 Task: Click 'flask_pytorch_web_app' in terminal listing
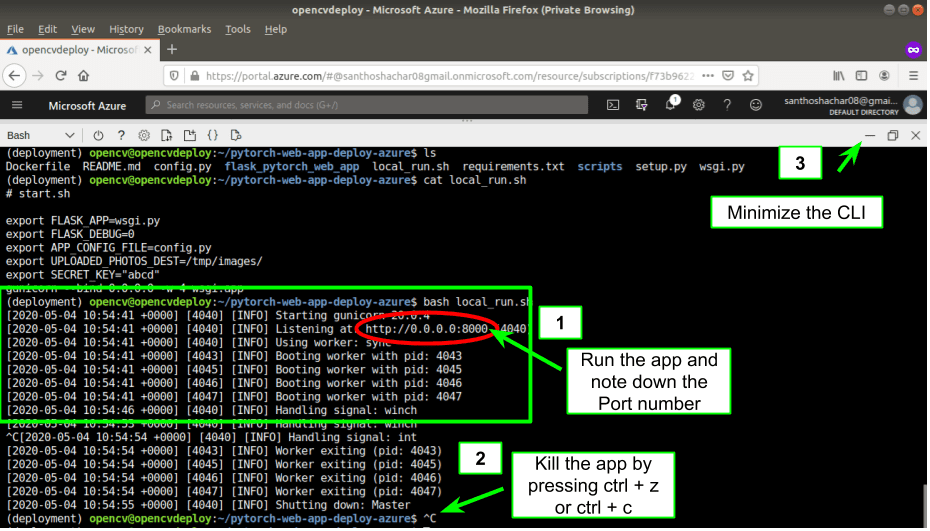tap(291, 167)
